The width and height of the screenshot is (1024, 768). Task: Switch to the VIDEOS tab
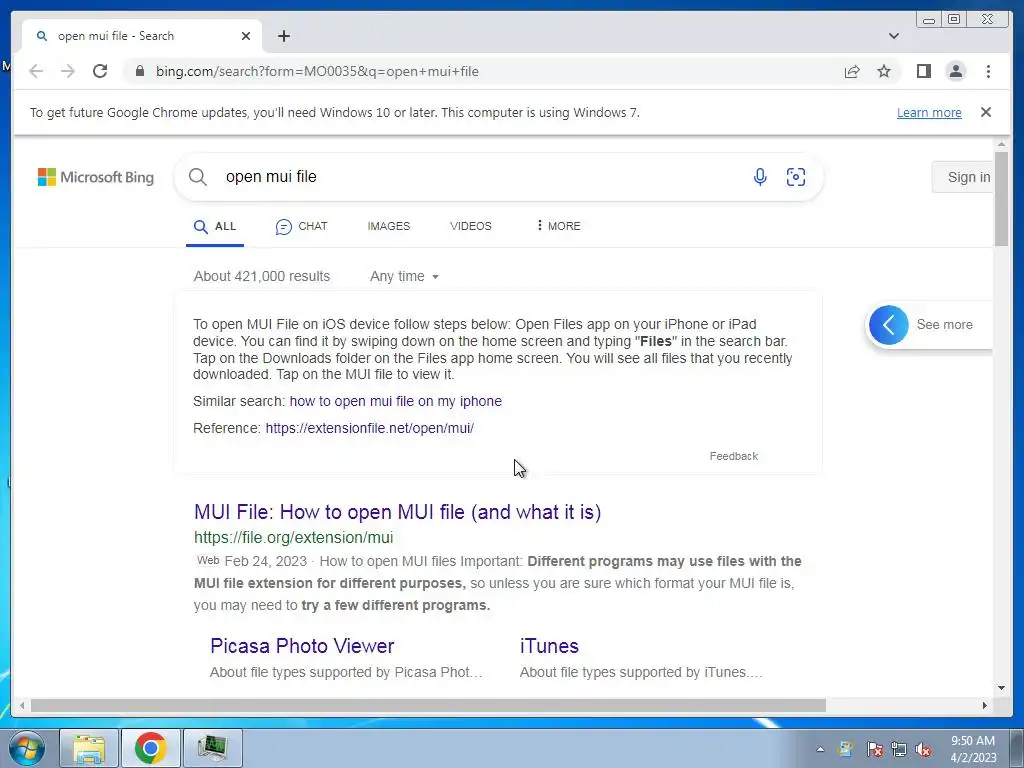470,226
